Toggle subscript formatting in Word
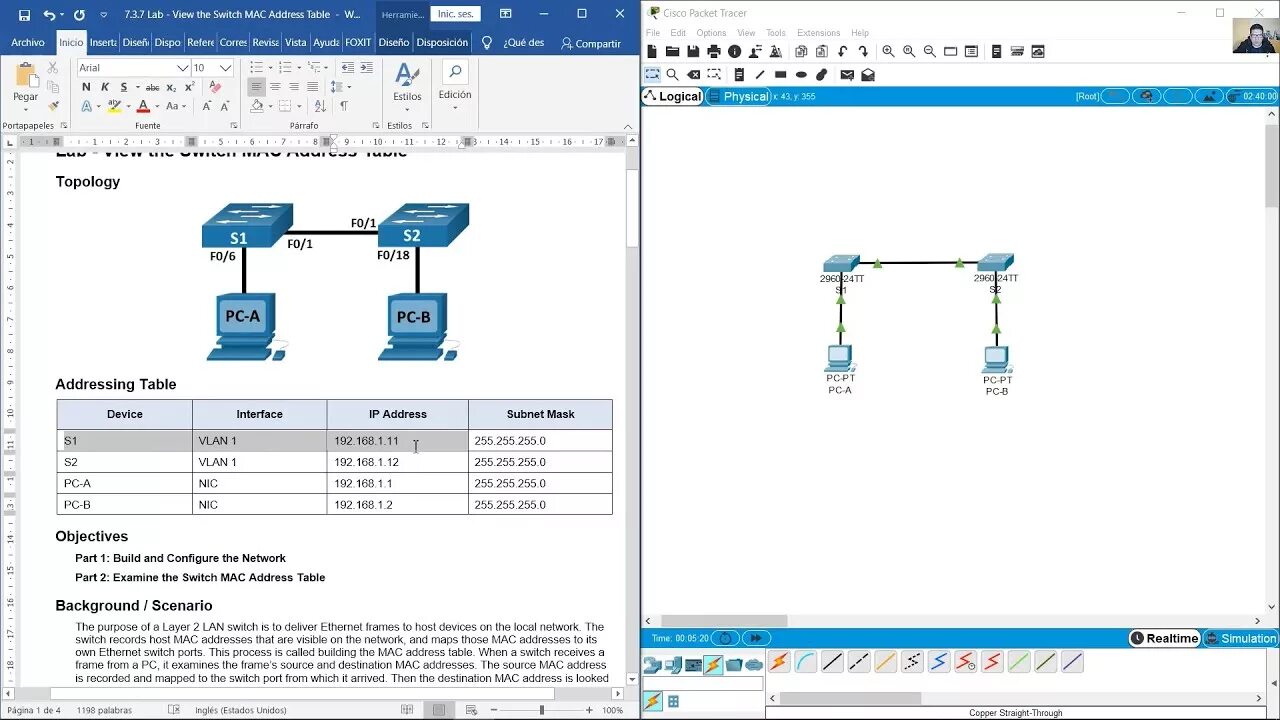This screenshot has height=720, width=1280. pyautogui.click(x=171, y=87)
